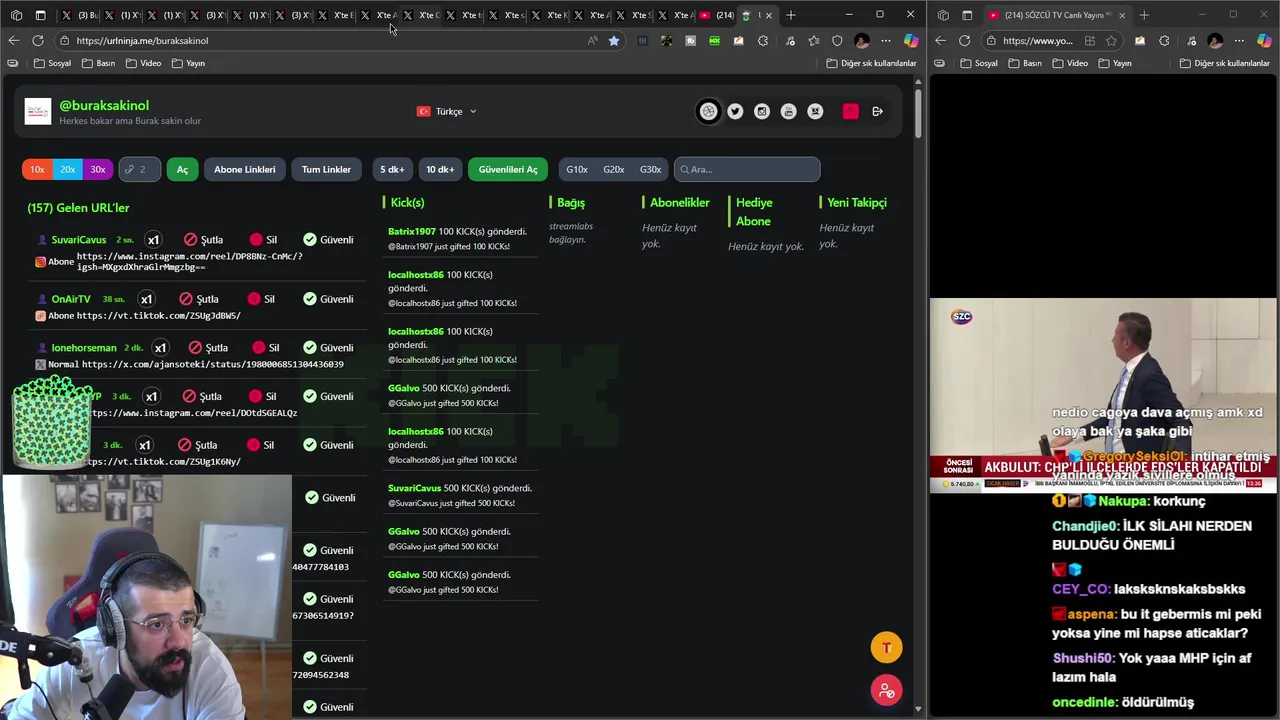Click Şutla on the OnAirTV row
Screen dimensions: 1280x720
(199, 299)
